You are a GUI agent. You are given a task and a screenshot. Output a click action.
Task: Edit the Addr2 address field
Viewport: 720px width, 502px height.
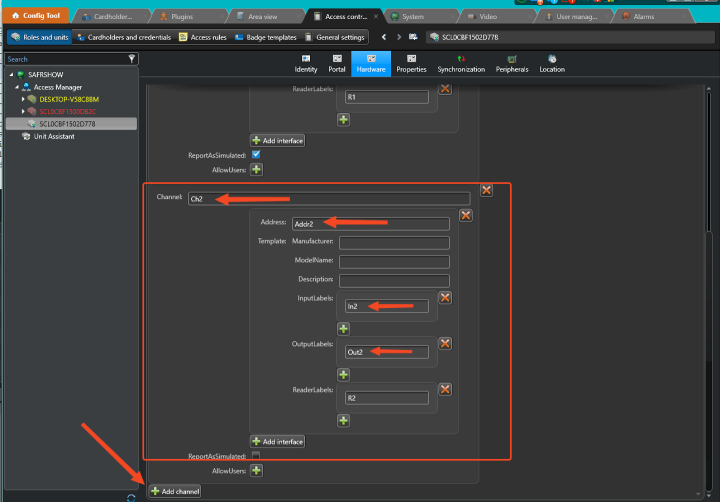point(371,224)
